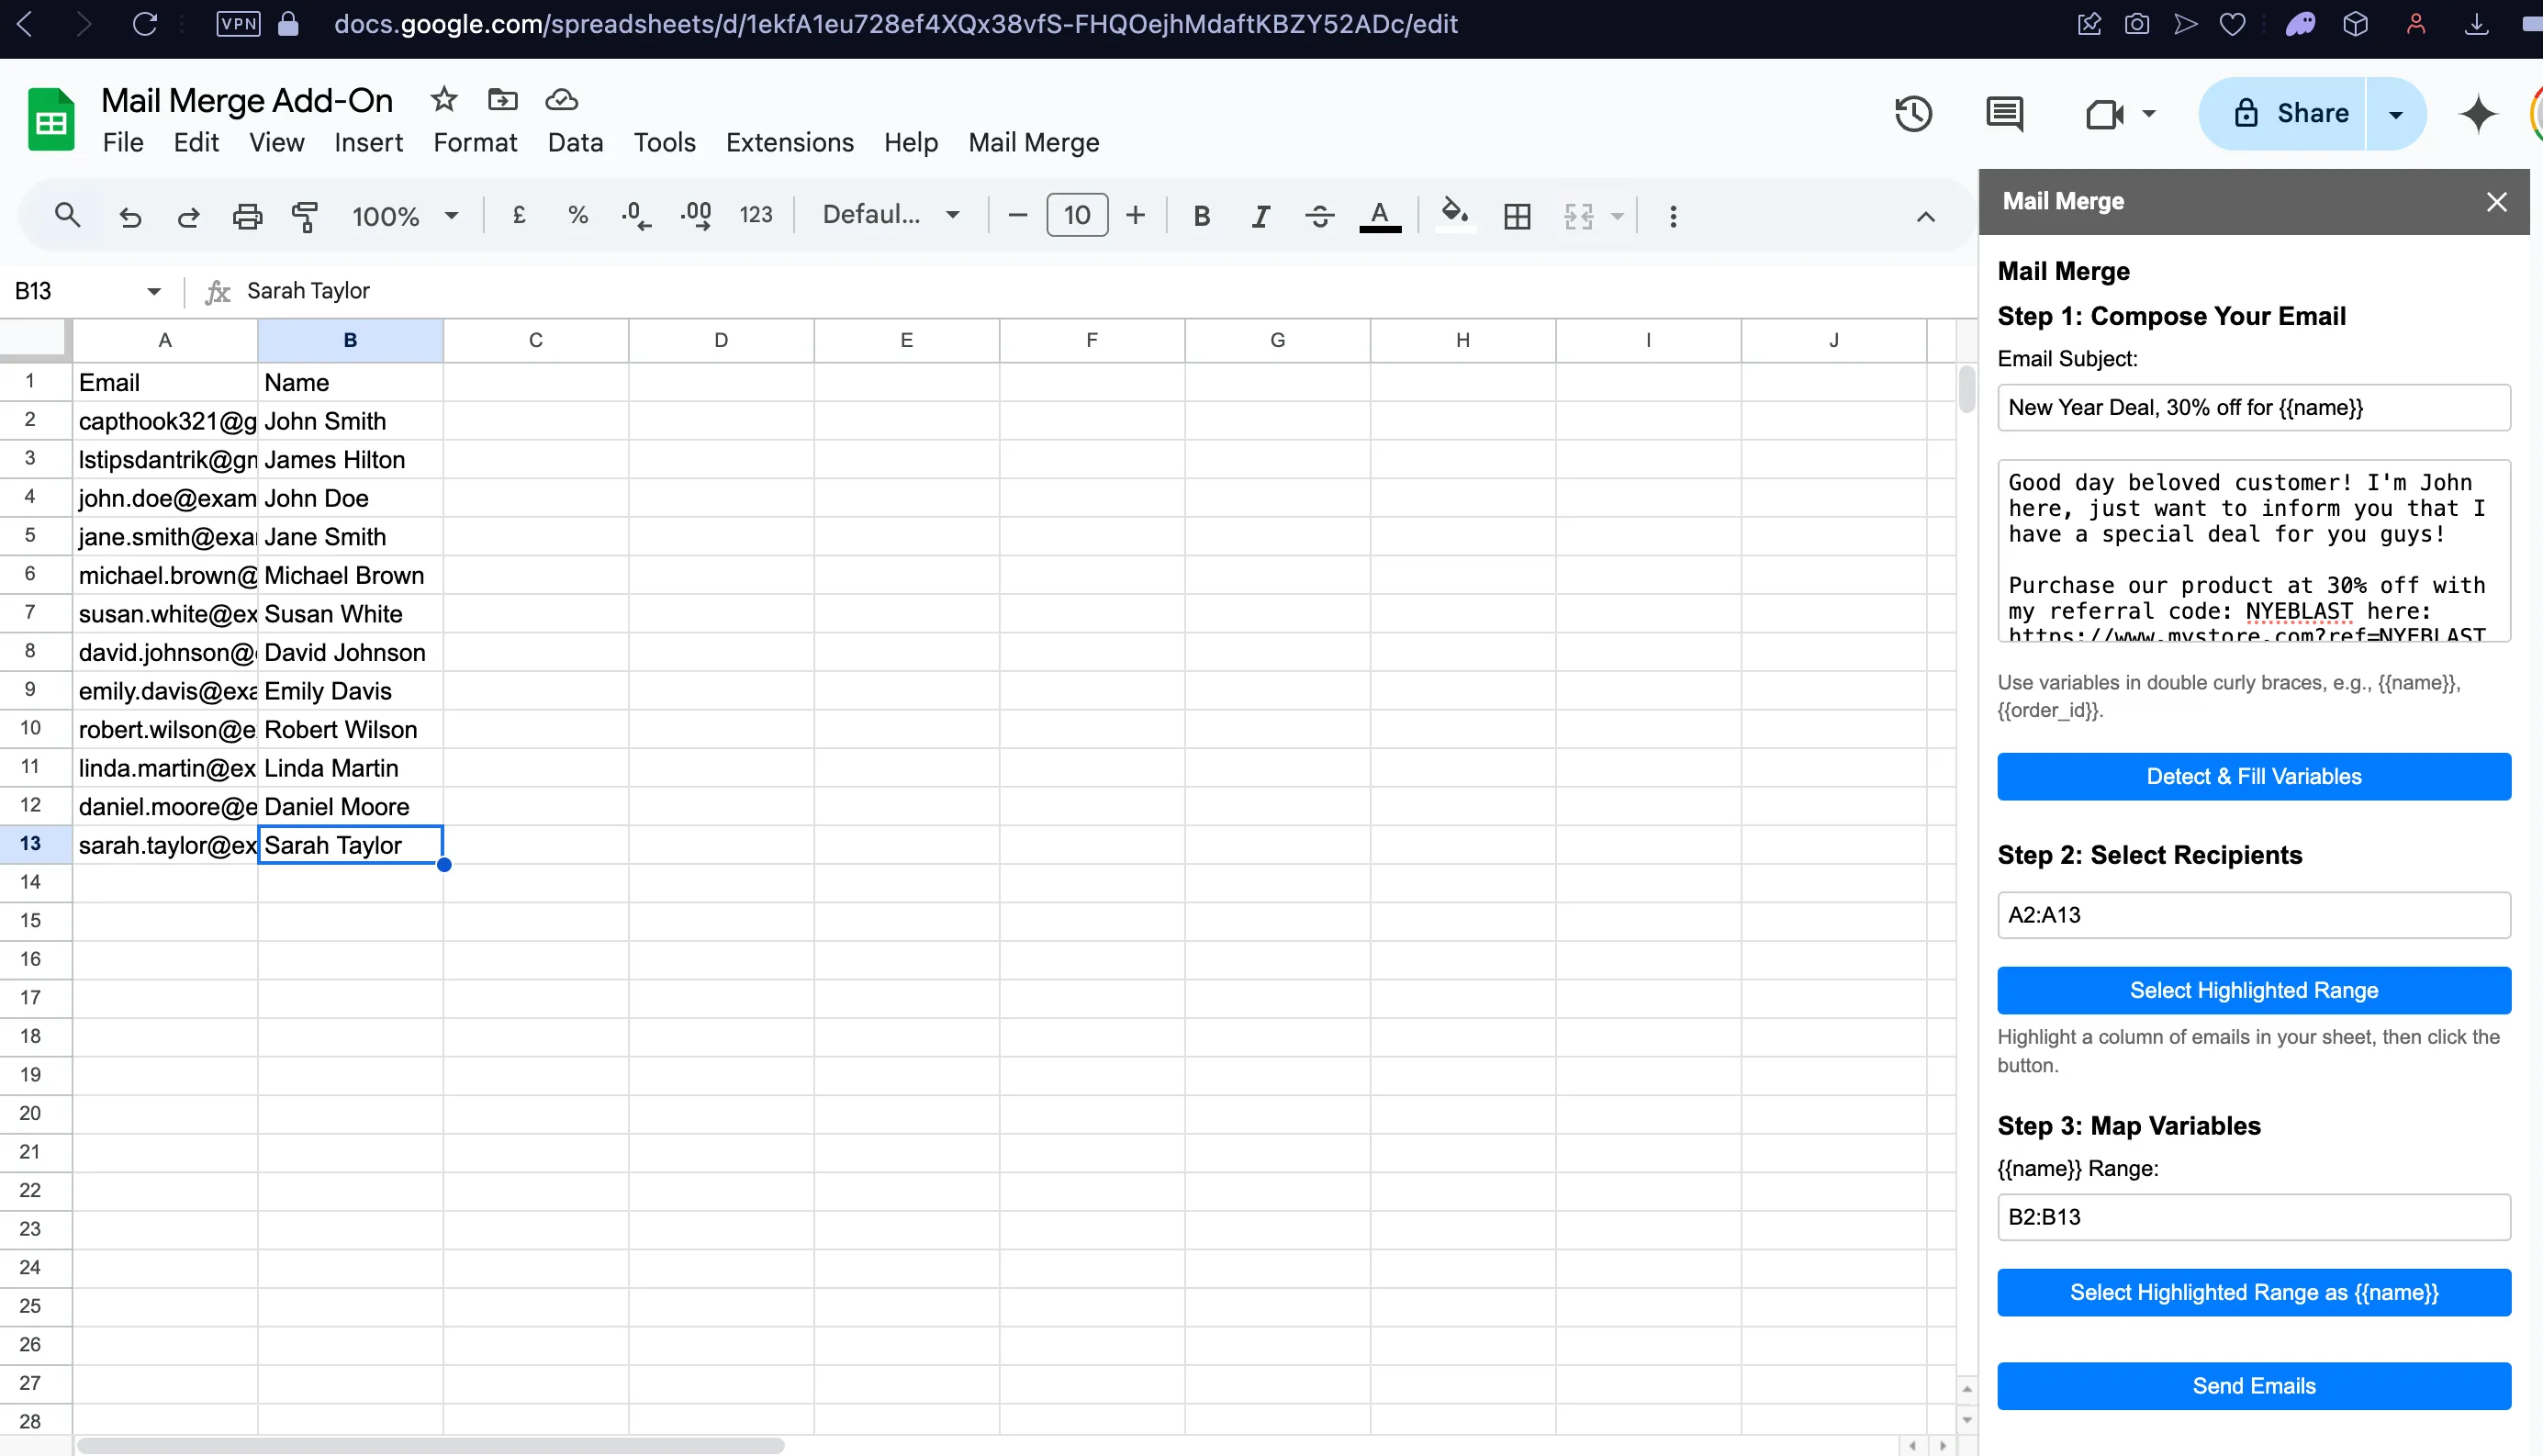Open the Mail Merge menu
Image resolution: width=2543 pixels, height=1456 pixels.
click(1033, 143)
